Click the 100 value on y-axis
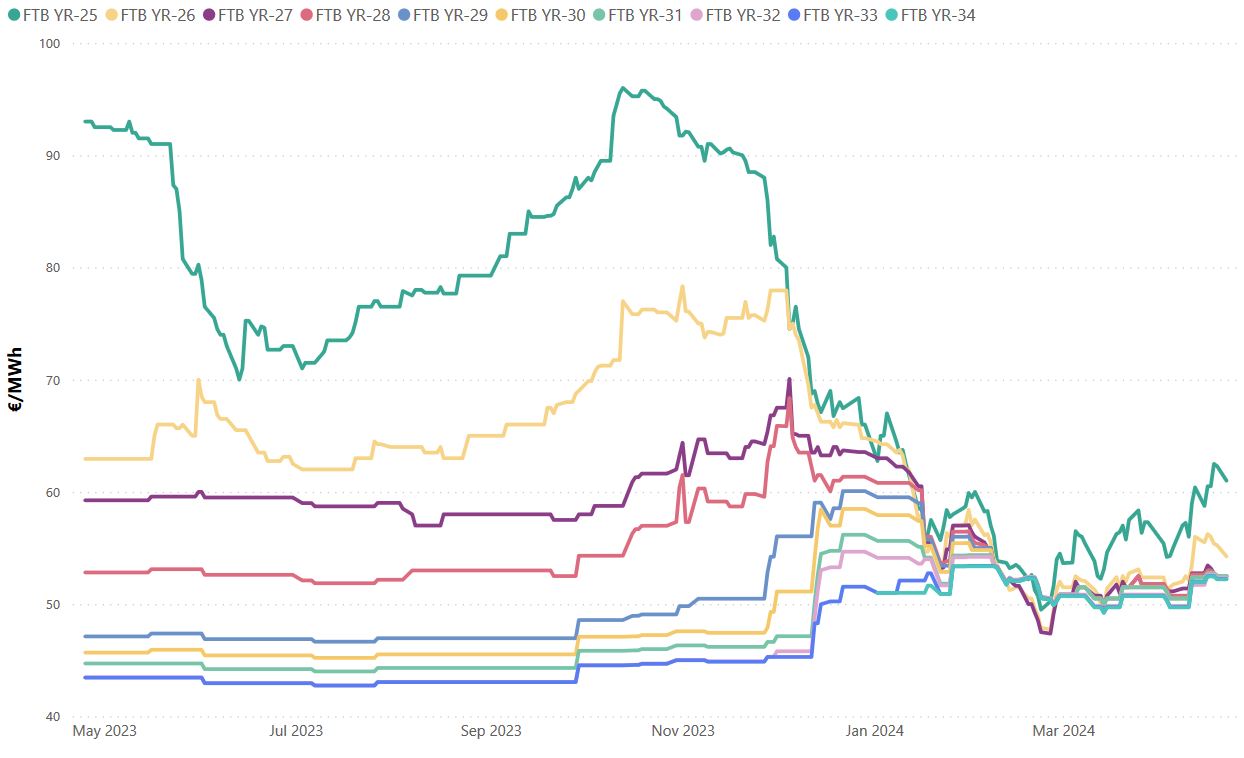Screen dimensions: 1244x758 (50, 44)
